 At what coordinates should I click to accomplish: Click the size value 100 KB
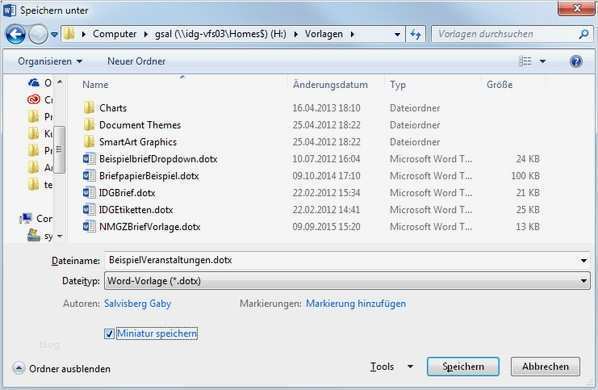coord(525,176)
